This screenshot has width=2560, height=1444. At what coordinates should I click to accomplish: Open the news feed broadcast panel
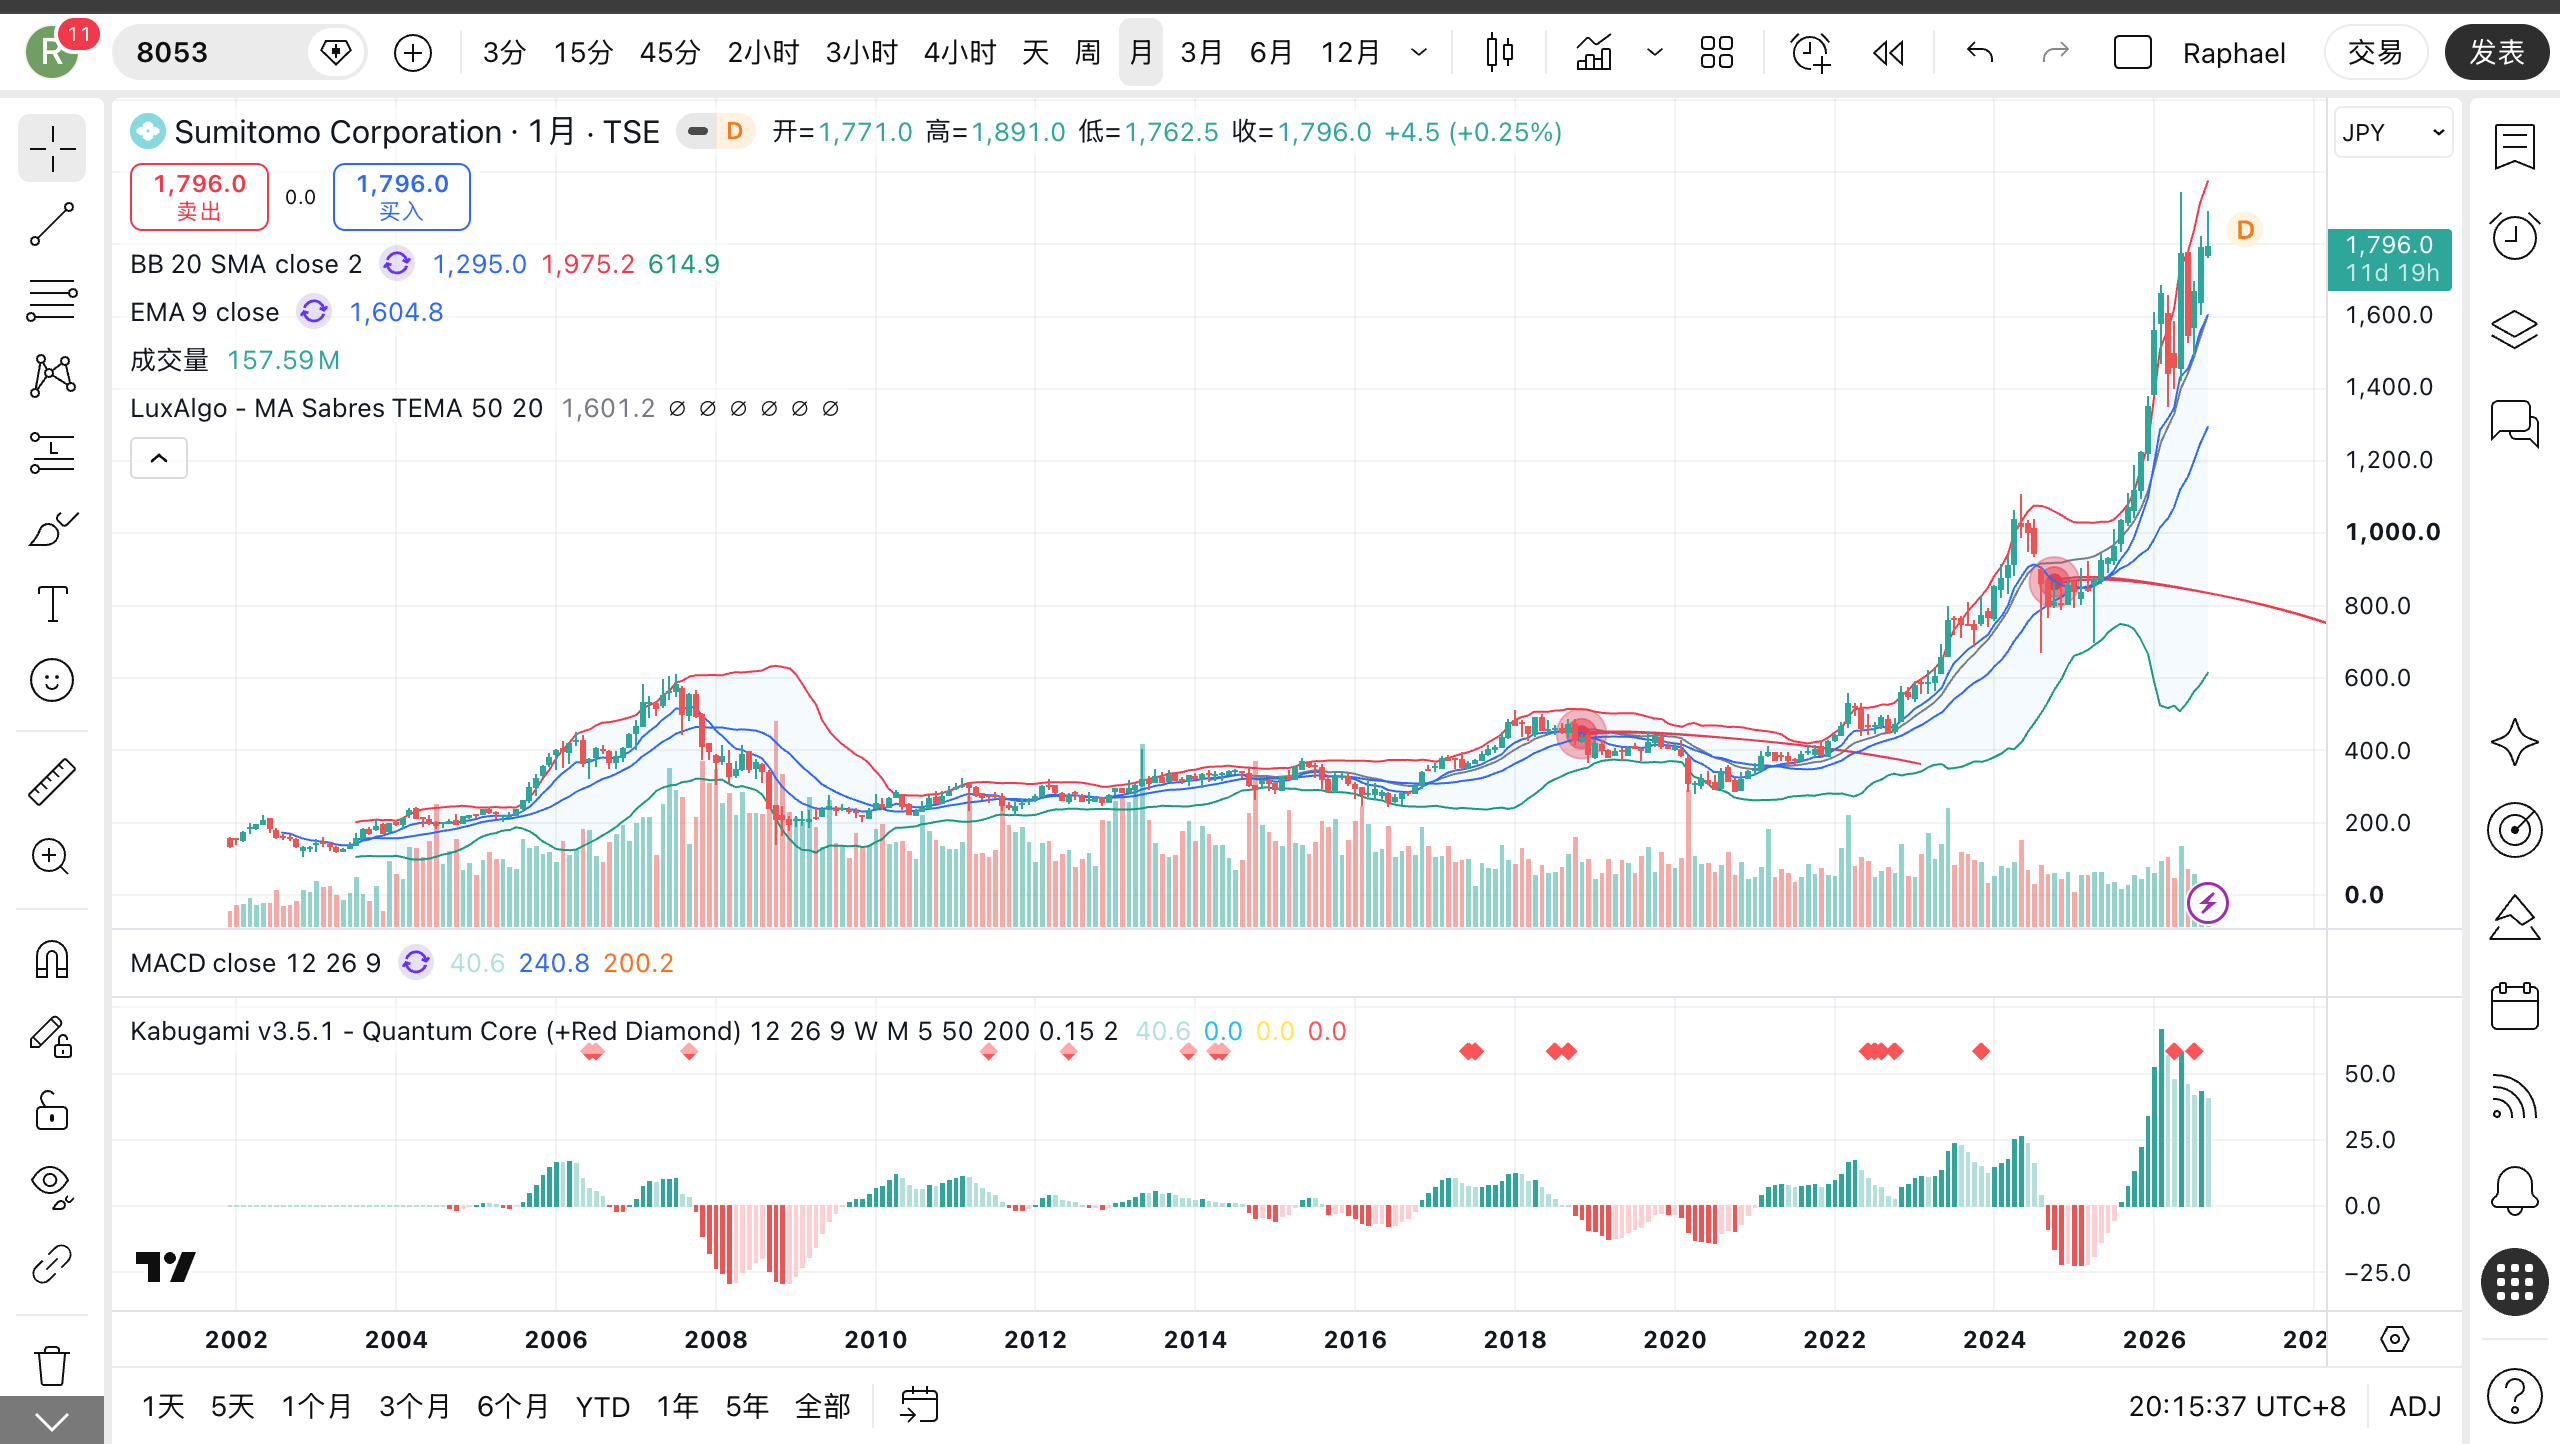(x=2514, y=1097)
